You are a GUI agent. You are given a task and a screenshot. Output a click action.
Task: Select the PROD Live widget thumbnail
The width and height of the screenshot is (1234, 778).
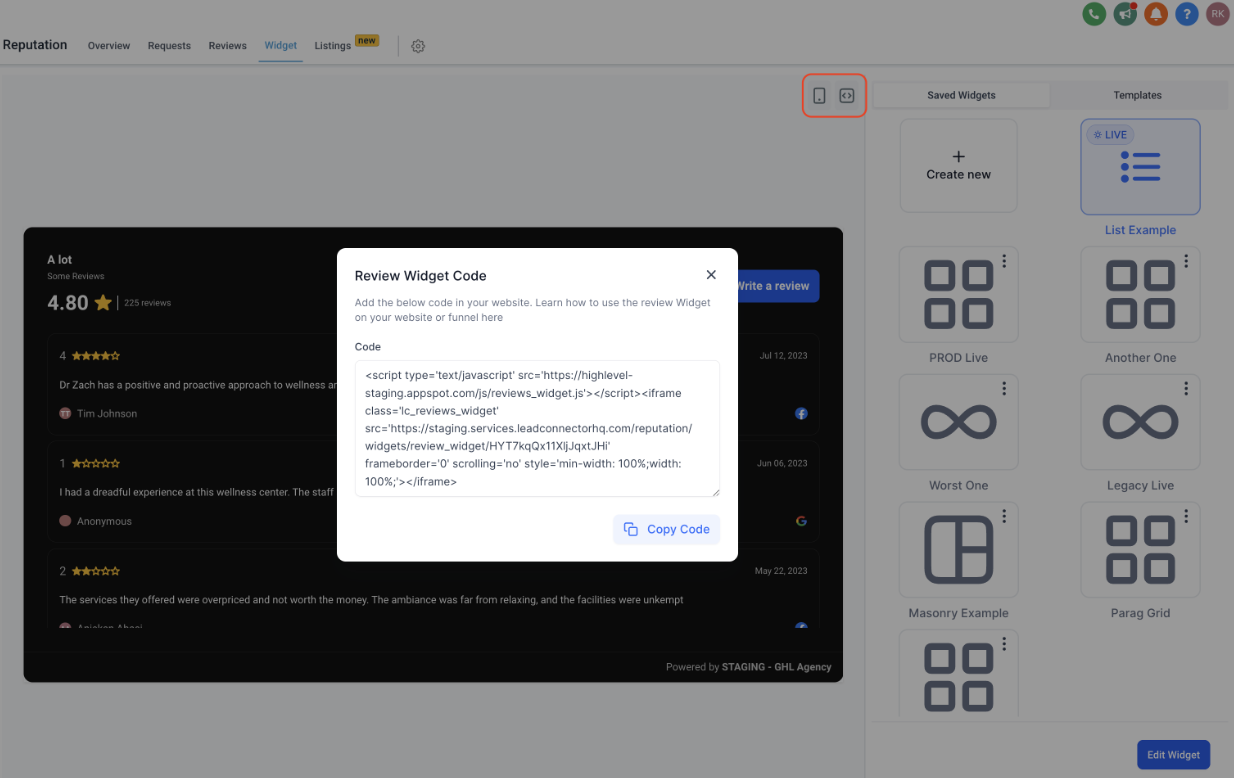958,294
